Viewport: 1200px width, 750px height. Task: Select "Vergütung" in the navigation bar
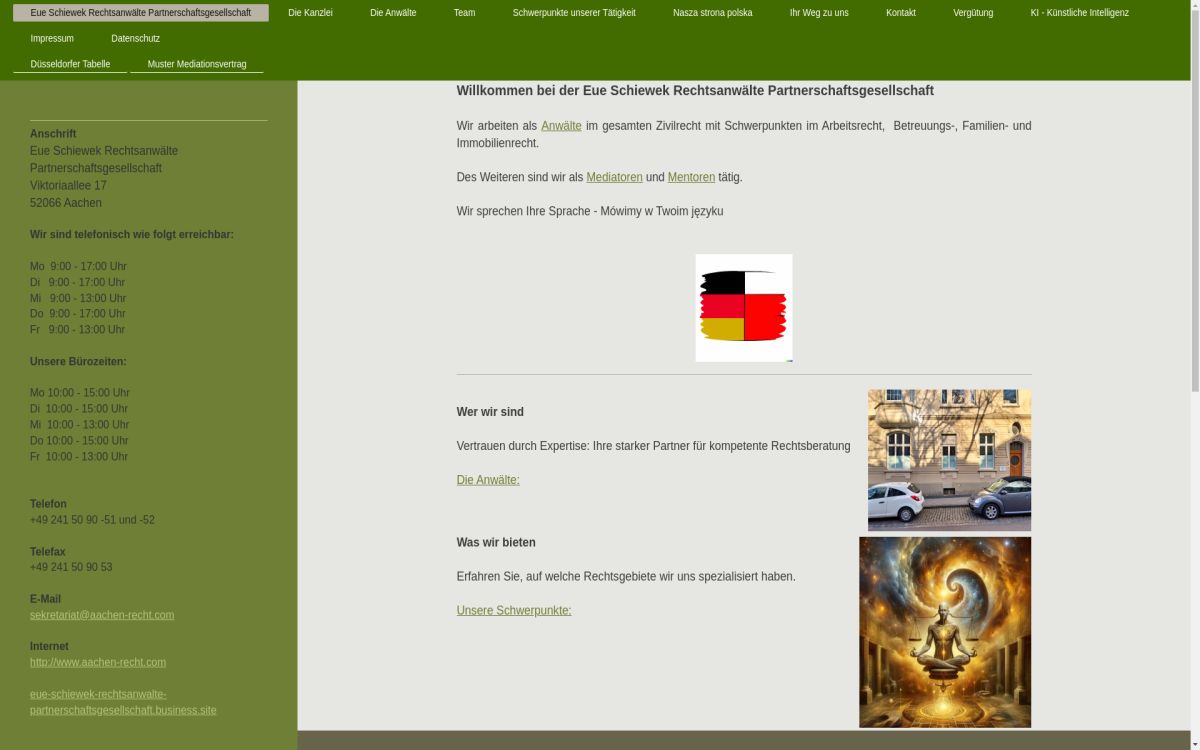click(x=971, y=12)
